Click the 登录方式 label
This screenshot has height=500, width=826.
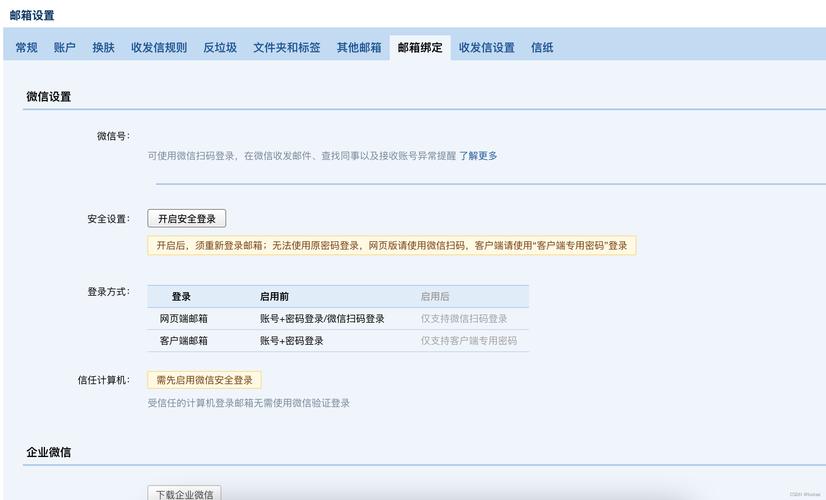(109, 291)
